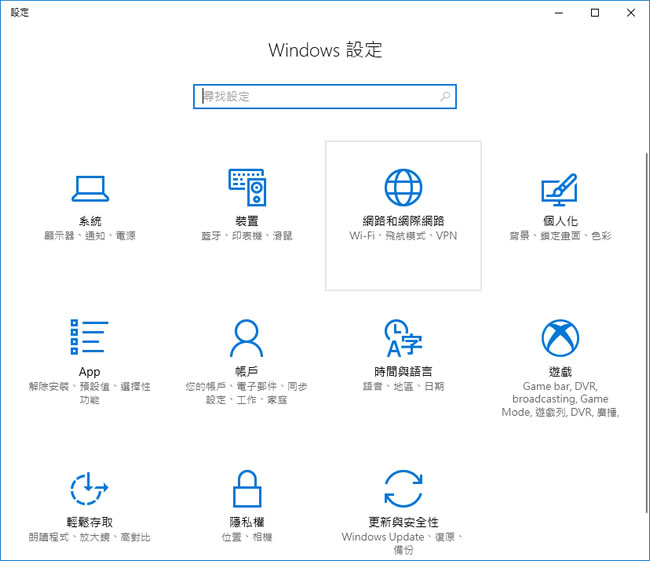Screen dimensions: 650x561
Task: Click 朗讀程式、放大鏡、高對比 description
Action: pos(90,537)
